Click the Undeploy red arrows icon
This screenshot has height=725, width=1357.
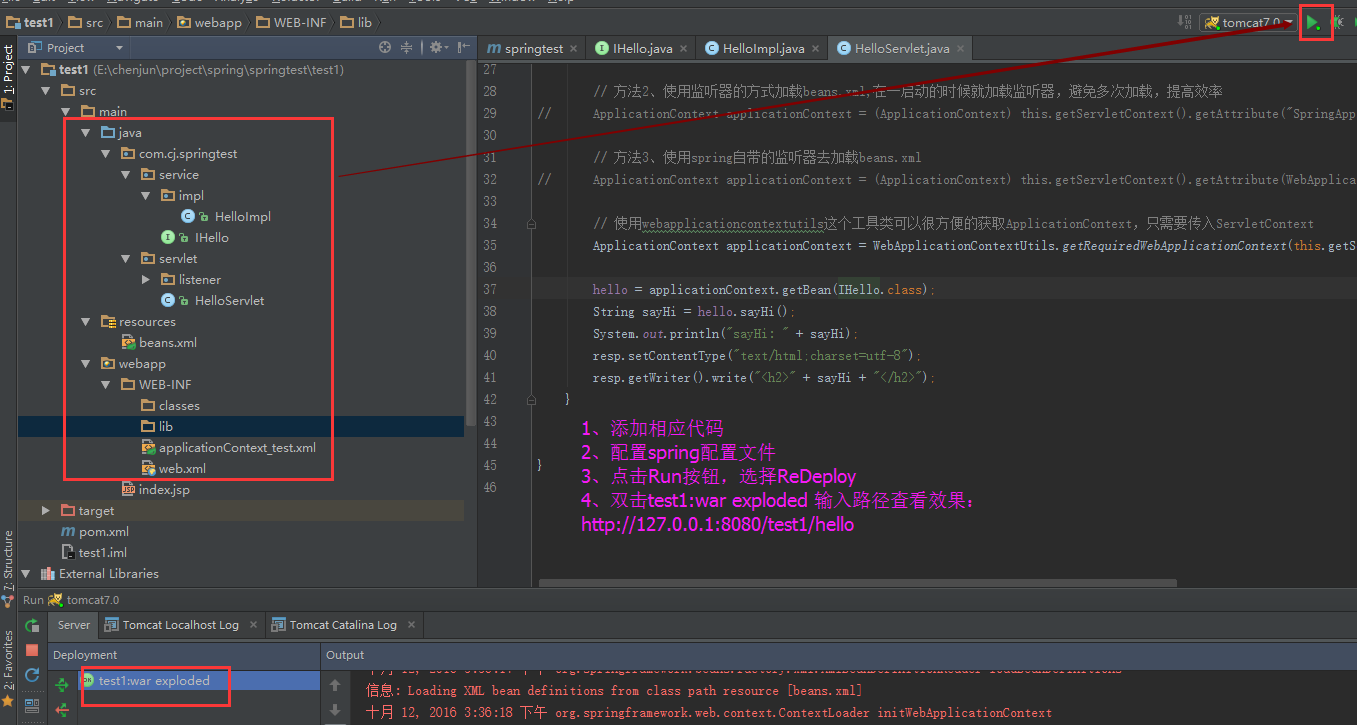click(62, 710)
